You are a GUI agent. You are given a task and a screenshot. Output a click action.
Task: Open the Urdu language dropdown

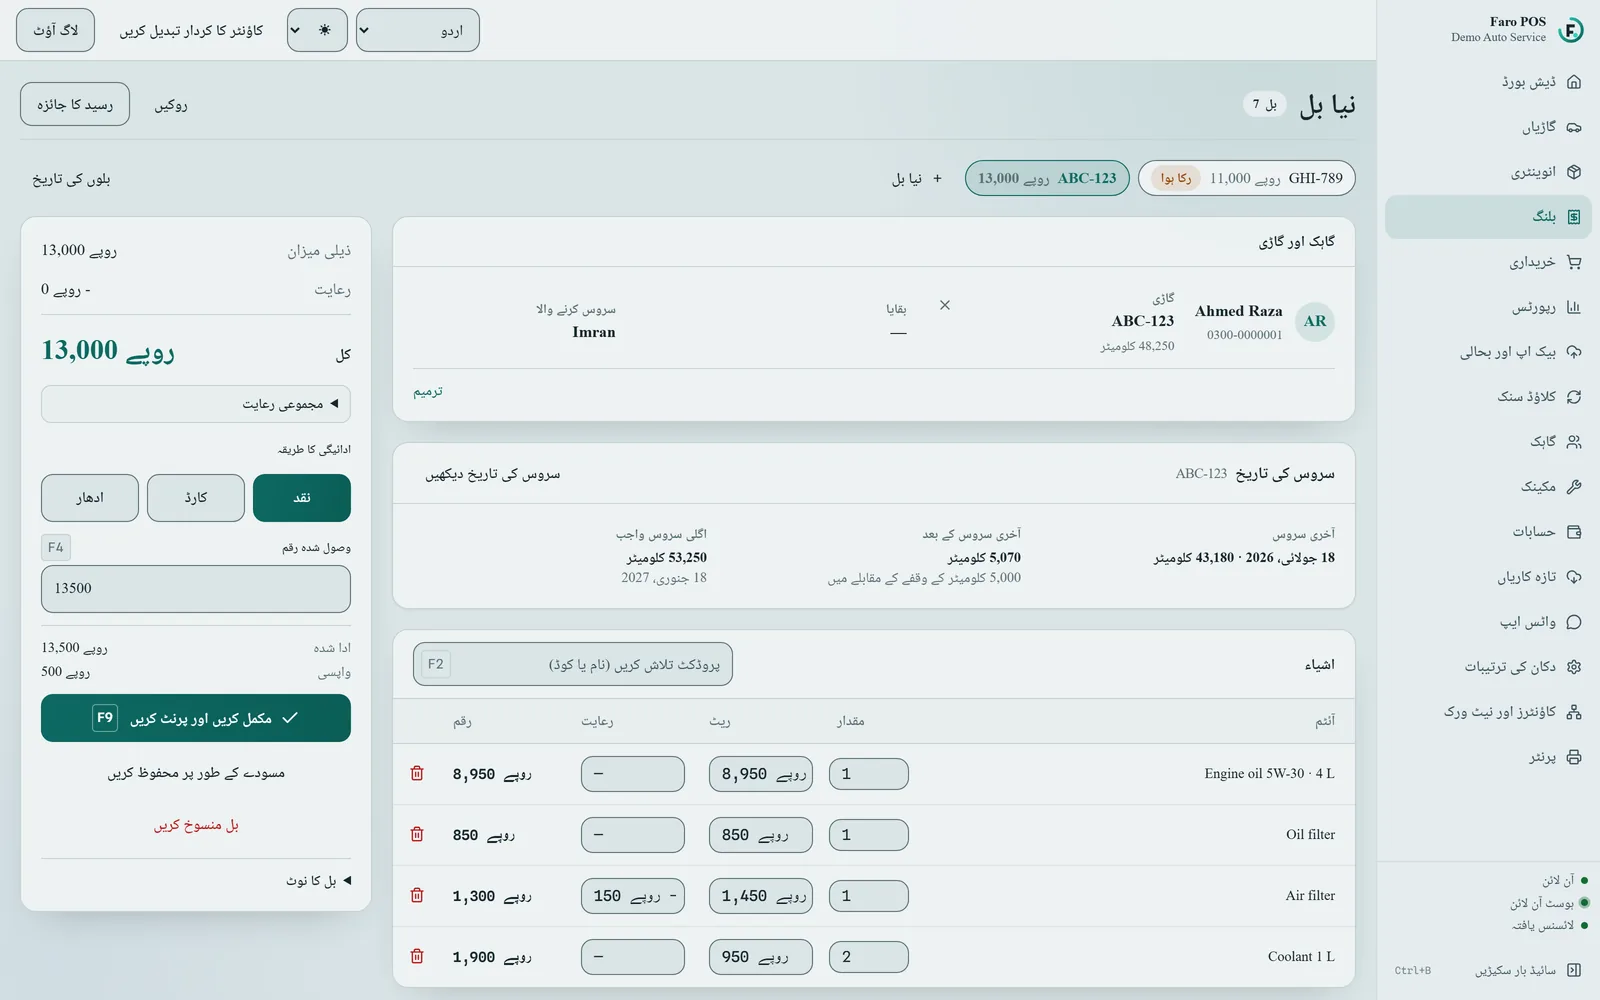point(418,30)
